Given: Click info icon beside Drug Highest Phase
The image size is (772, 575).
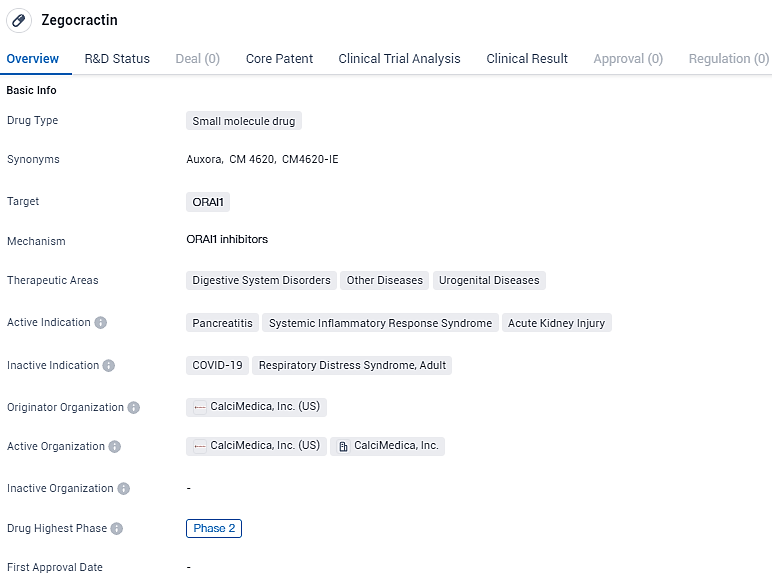Looking at the screenshot, I should point(117,529).
